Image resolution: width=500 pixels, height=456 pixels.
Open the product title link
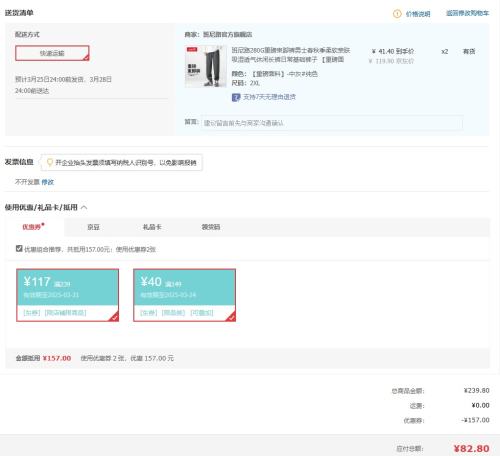[291, 55]
